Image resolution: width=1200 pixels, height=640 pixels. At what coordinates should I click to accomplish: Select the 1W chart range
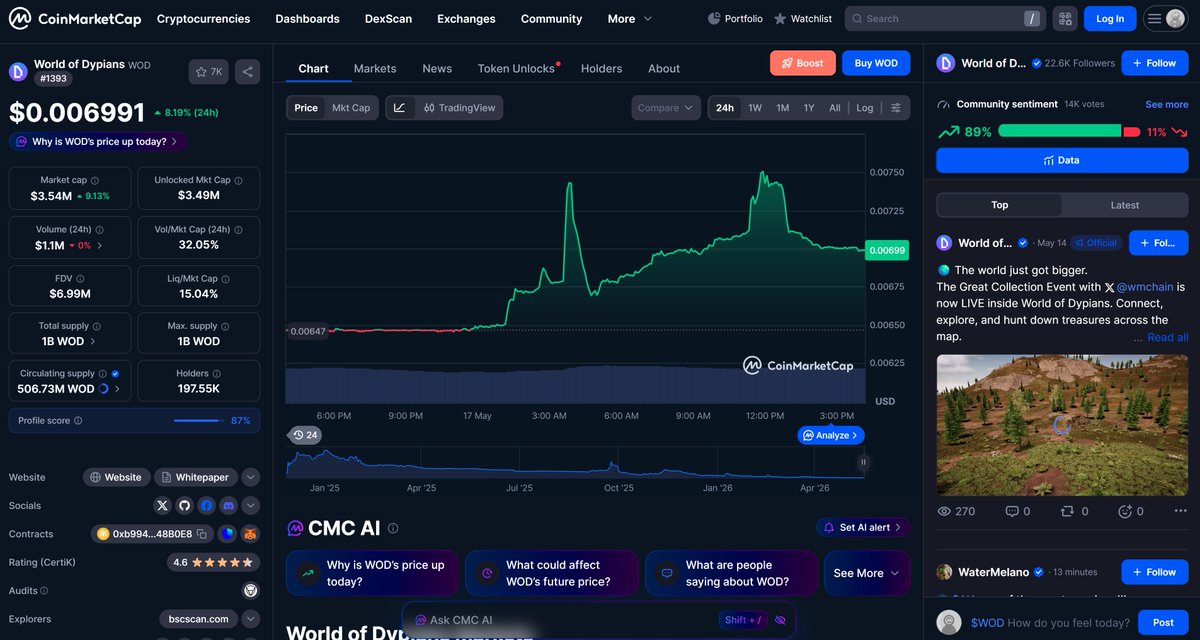point(755,108)
